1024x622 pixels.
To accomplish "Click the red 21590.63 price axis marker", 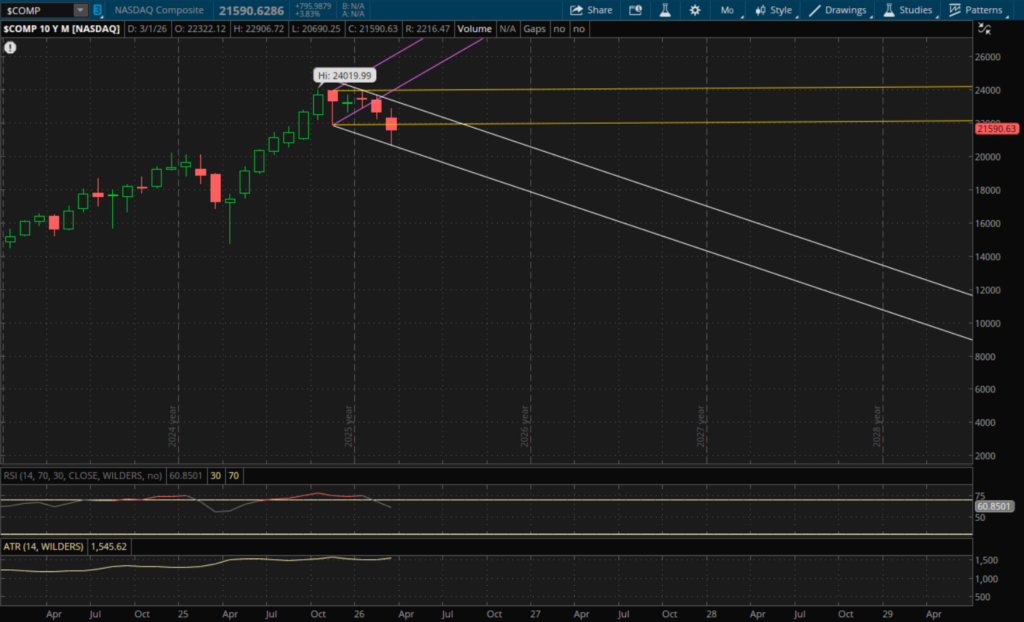I will coord(996,128).
